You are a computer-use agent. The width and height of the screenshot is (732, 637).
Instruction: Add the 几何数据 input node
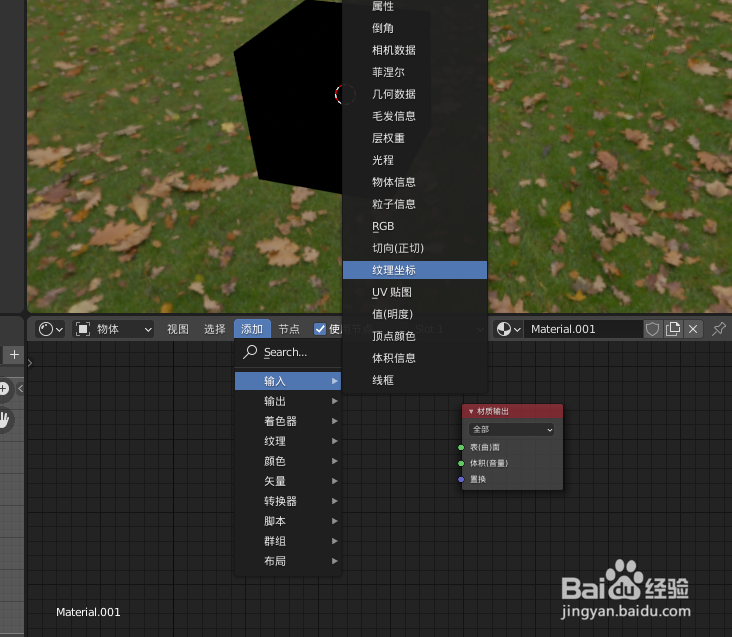coord(415,94)
